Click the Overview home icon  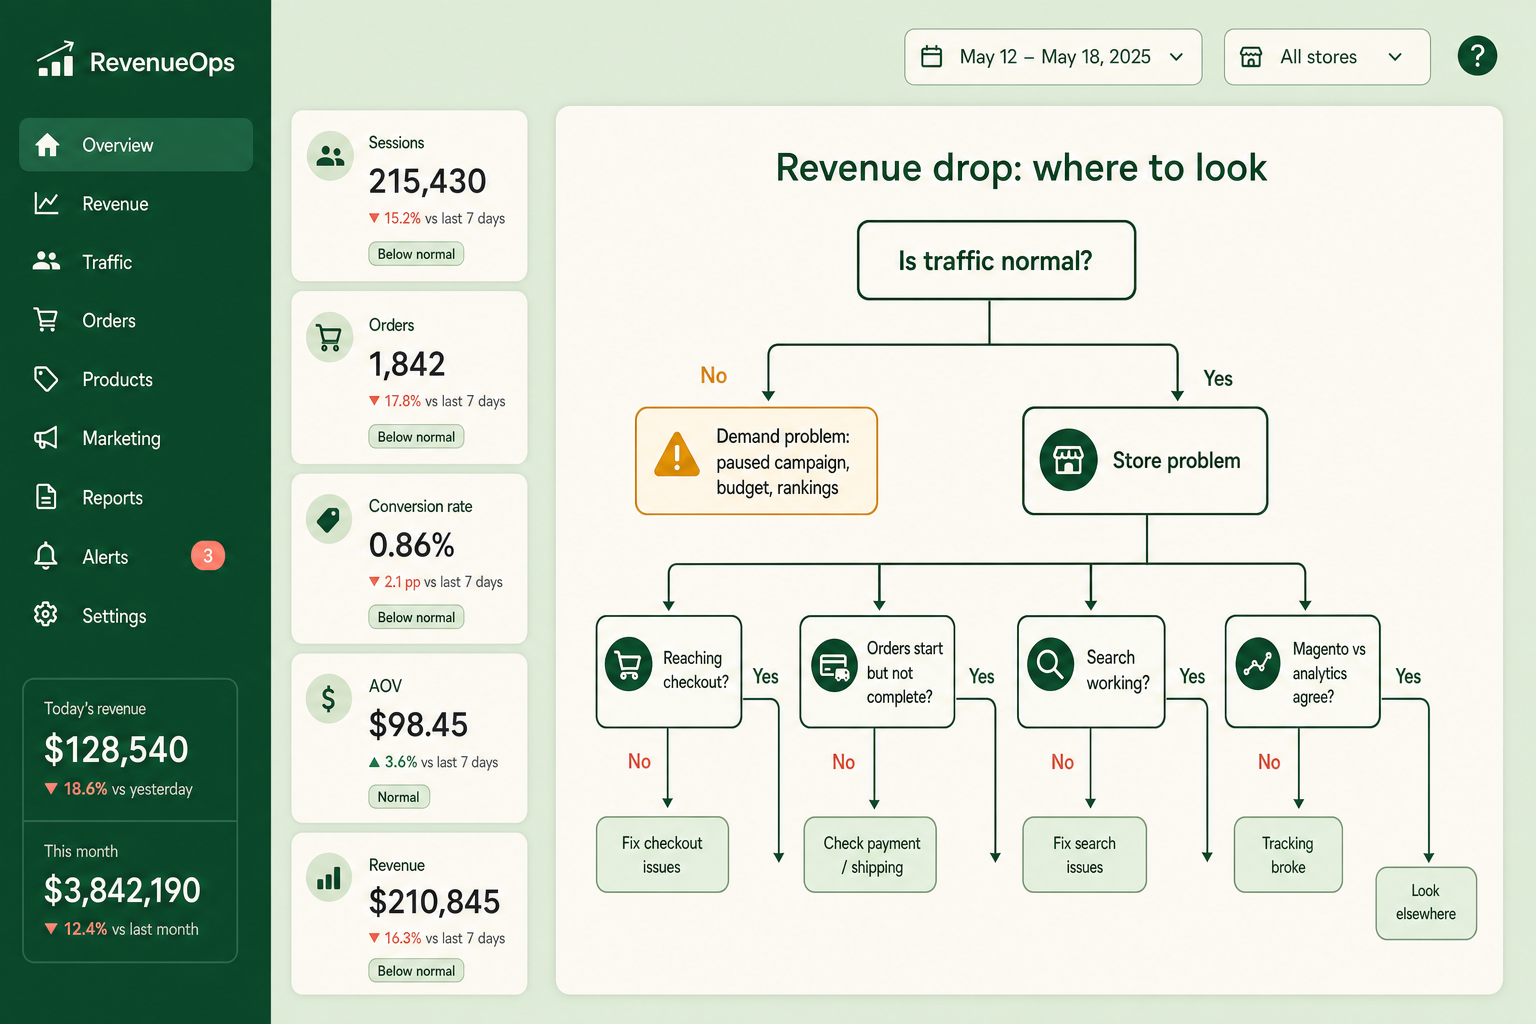click(x=47, y=145)
